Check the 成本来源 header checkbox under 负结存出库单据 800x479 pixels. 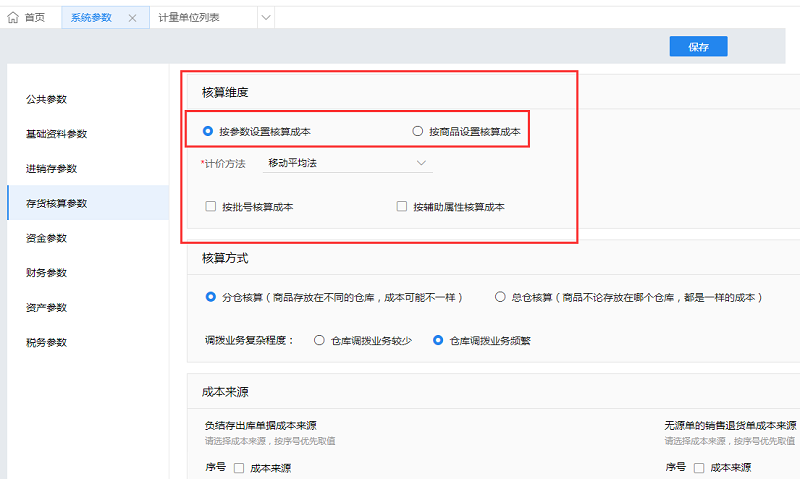[239, 468]
